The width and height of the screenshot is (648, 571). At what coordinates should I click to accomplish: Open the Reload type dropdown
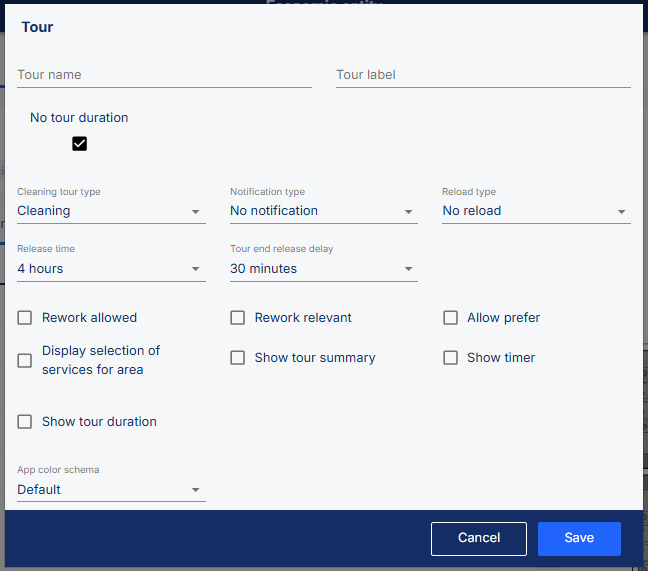[535, 211]
